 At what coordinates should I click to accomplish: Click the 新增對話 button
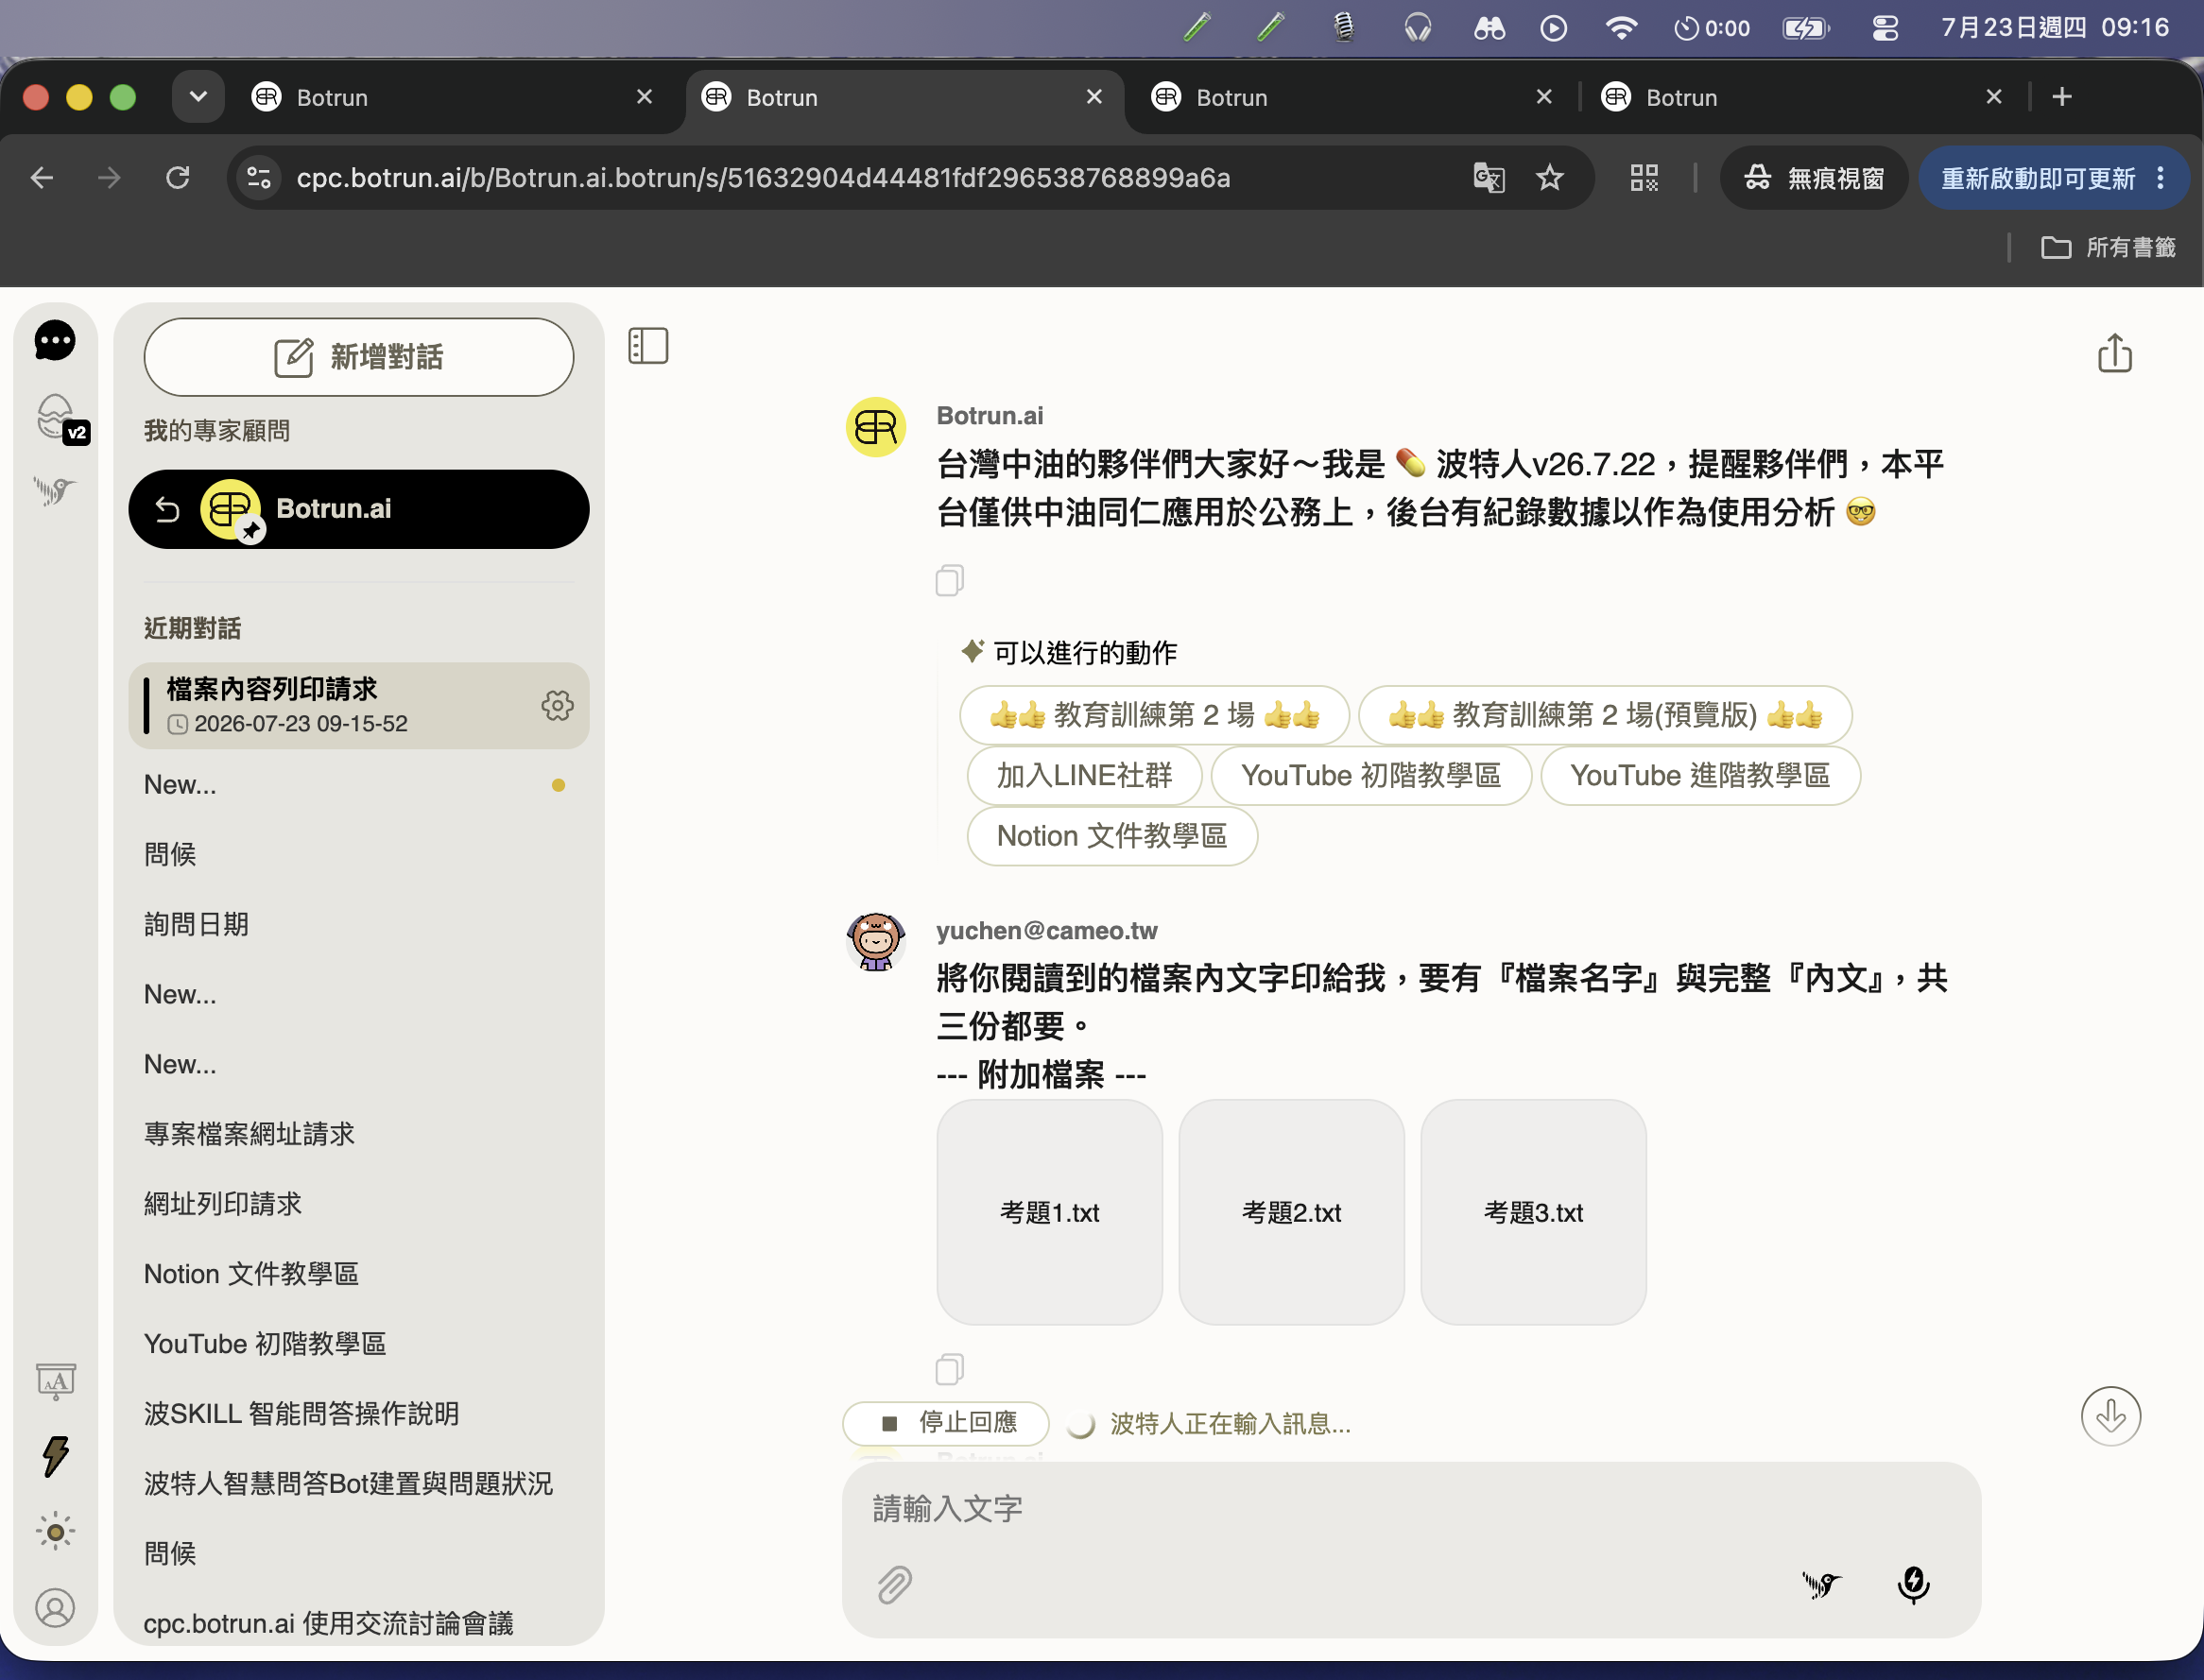click(x=359, y=357)
